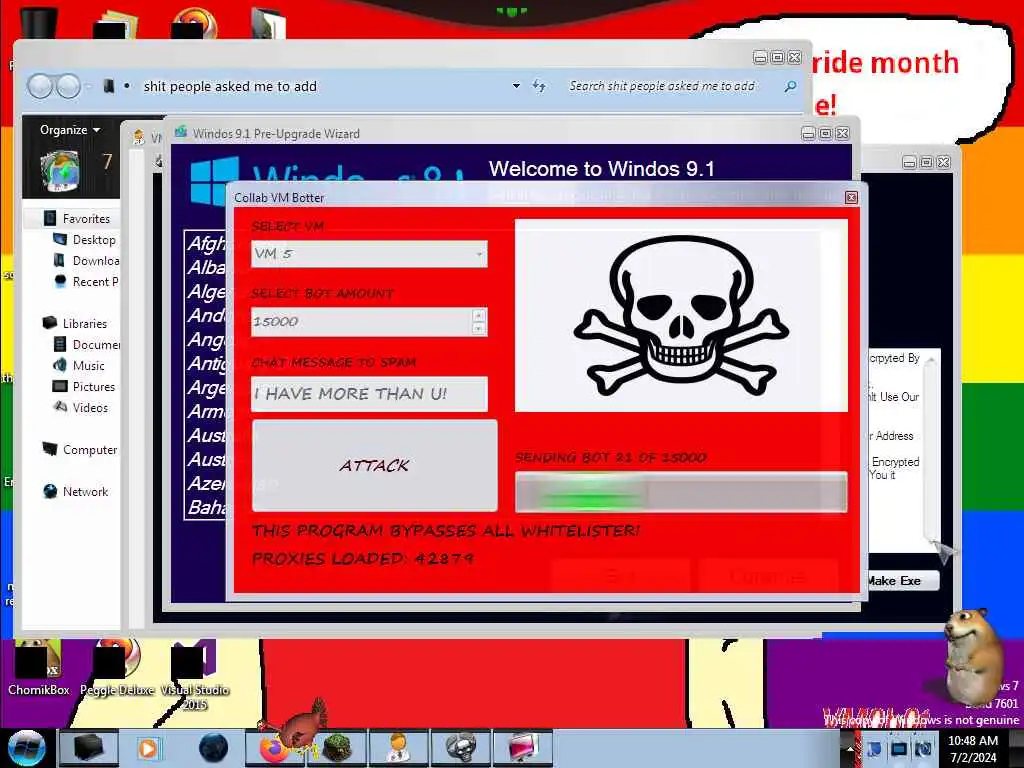
Task: Click the Explorer forward navigation button
Action: click(68, 86)
